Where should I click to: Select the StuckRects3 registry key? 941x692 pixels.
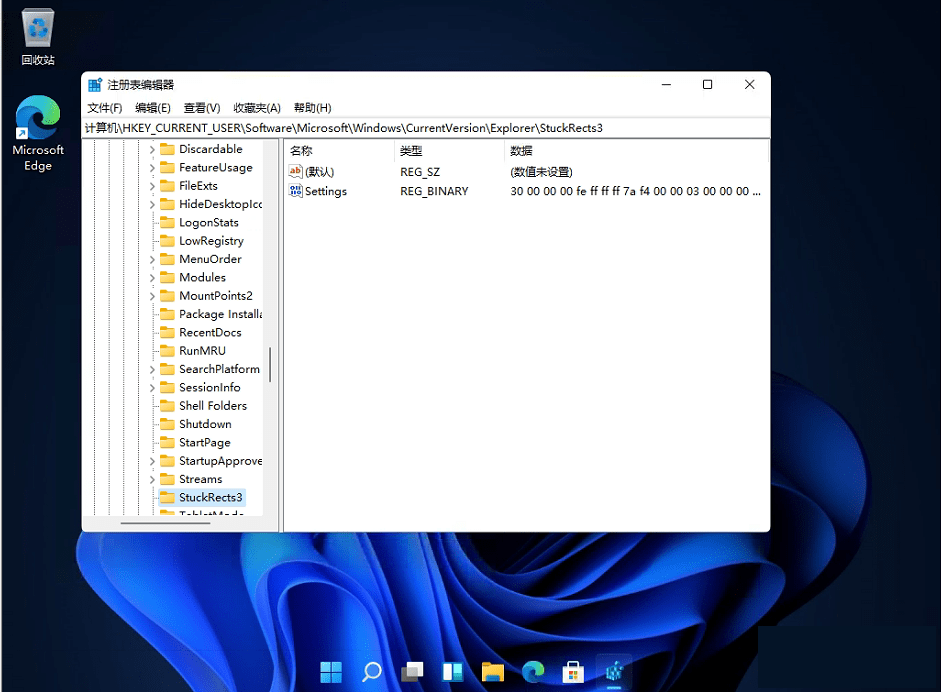[x=210, y=497]
